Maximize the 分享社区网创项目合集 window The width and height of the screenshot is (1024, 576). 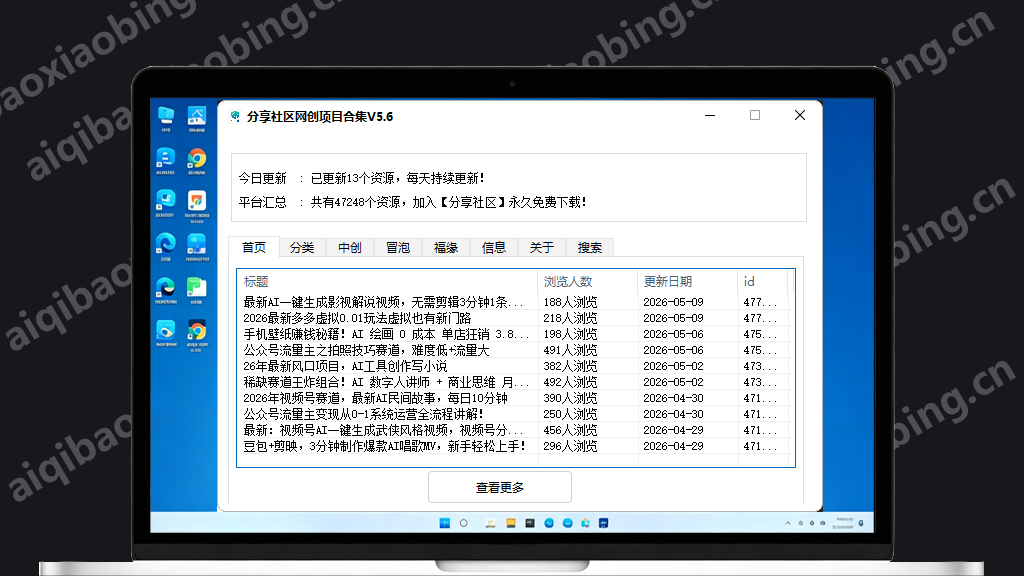pos(755,116)
